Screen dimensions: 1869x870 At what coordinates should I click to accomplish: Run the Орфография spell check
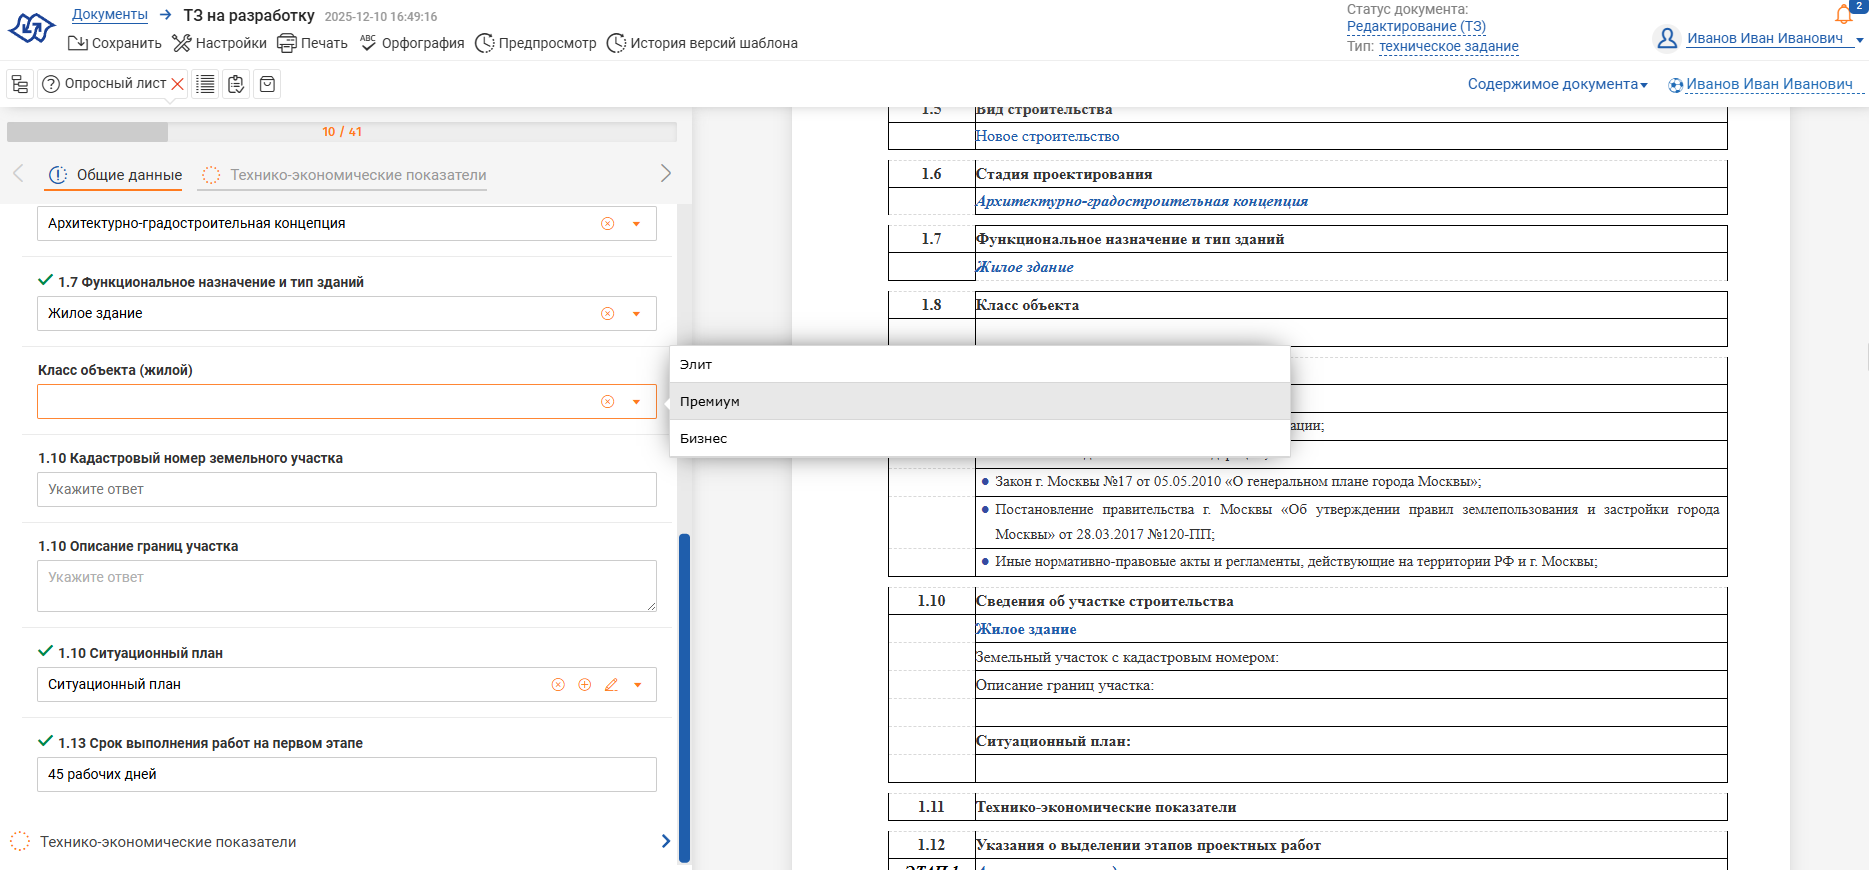(x=412, y=43)
